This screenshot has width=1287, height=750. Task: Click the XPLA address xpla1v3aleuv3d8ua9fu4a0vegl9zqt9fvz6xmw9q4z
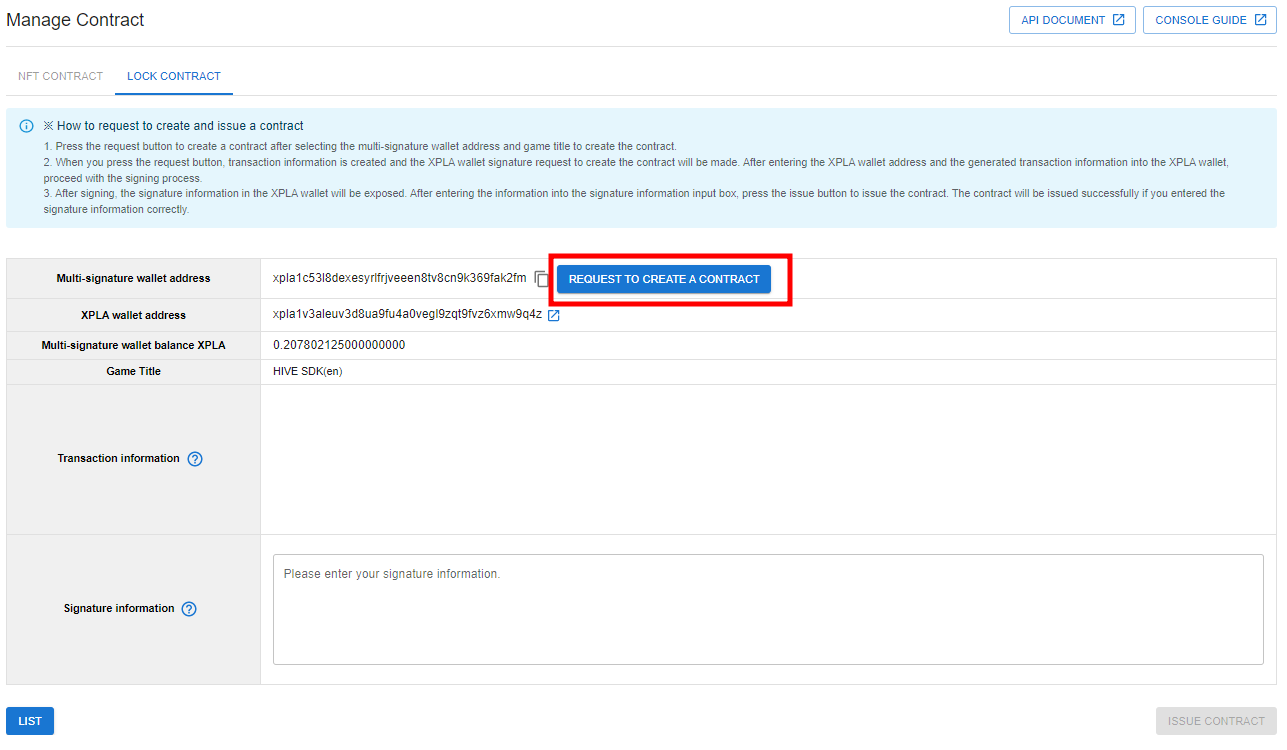[407, 314]
